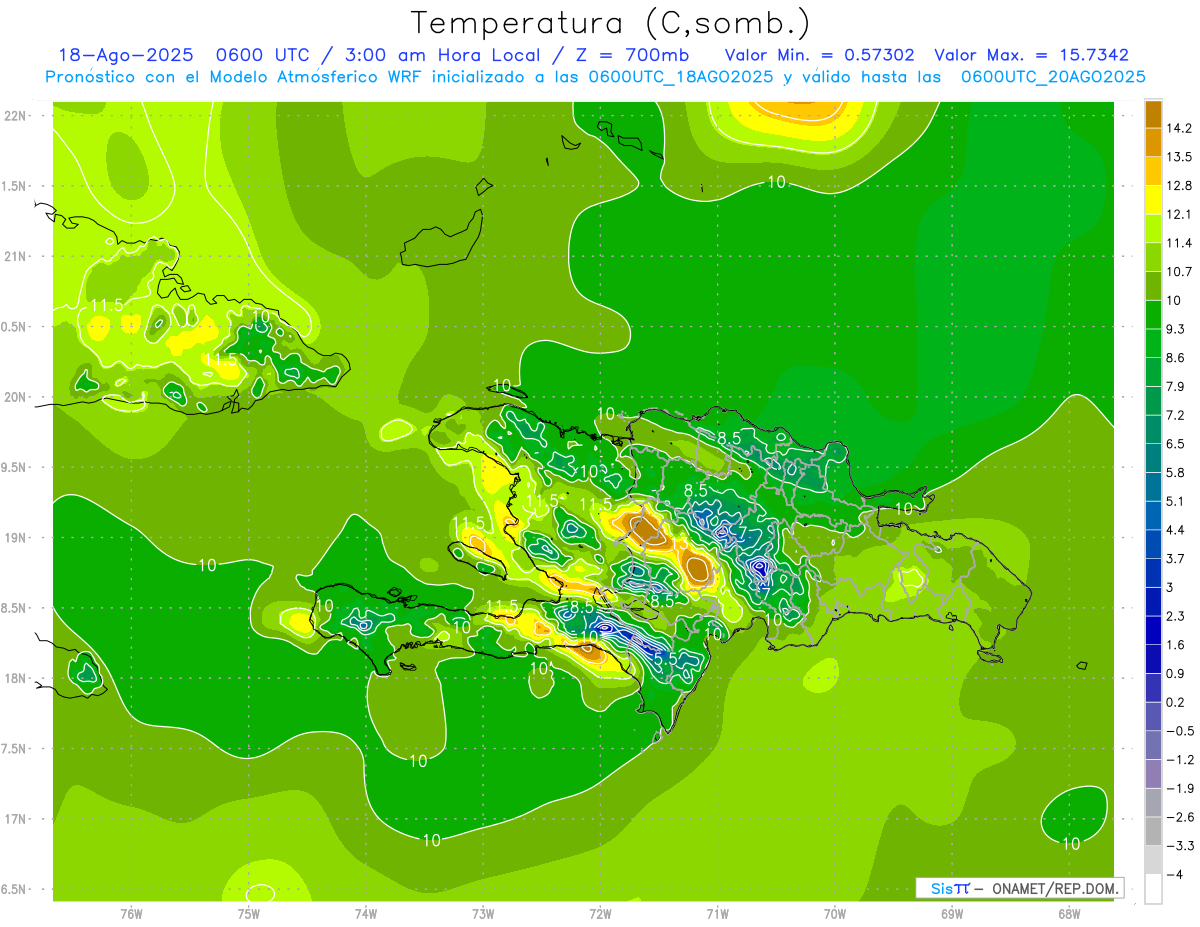Click the '75W' longitude axis label
Viewport: 1200px width, 927px height.
249,914
